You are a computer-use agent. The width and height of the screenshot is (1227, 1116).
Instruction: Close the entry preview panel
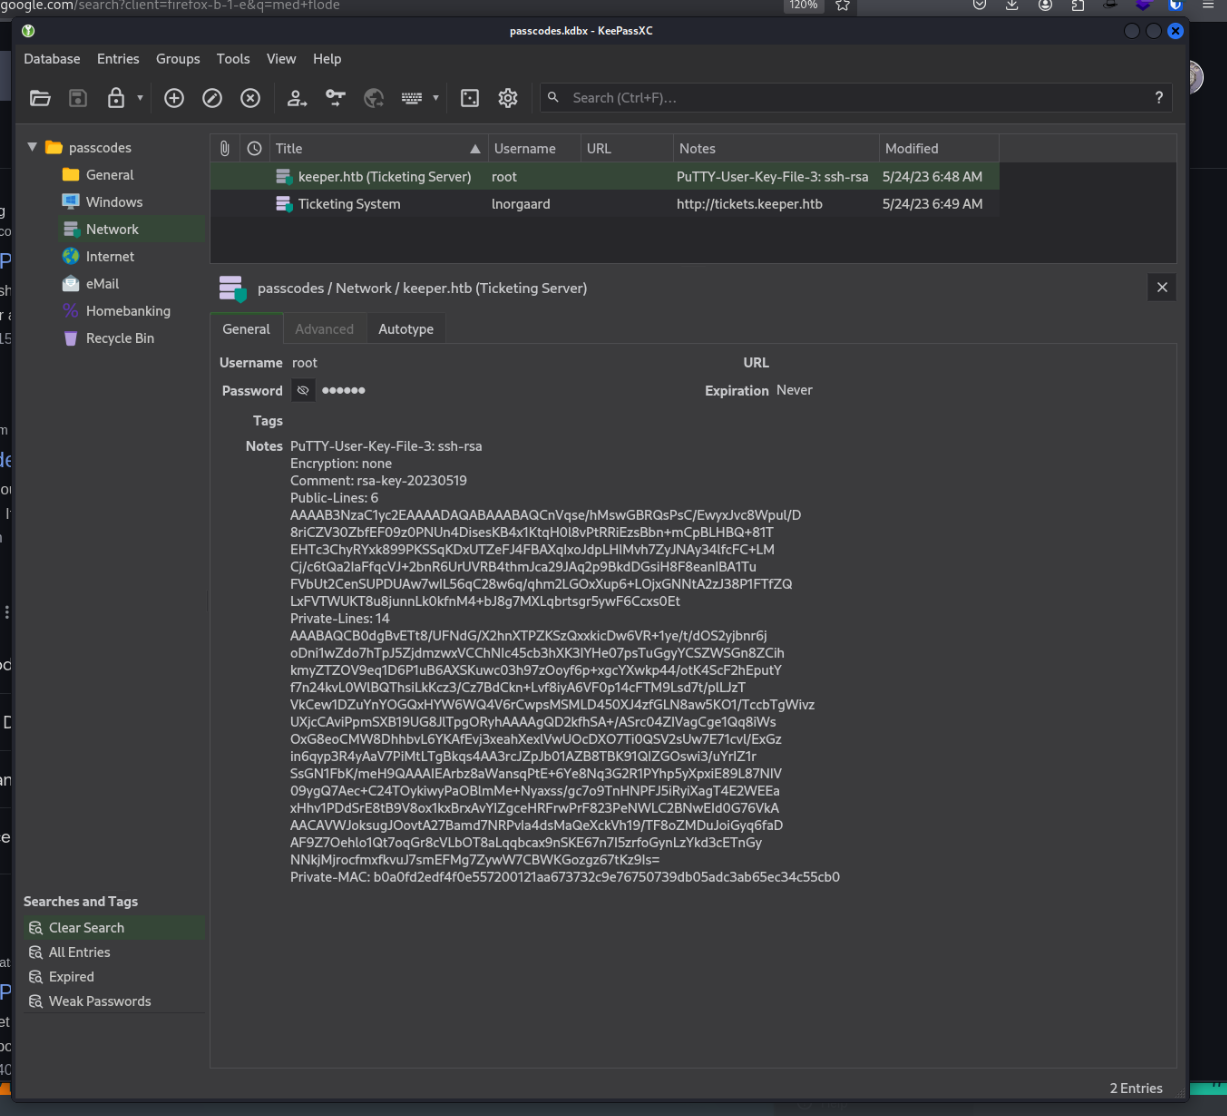(x=1161, y=288)
